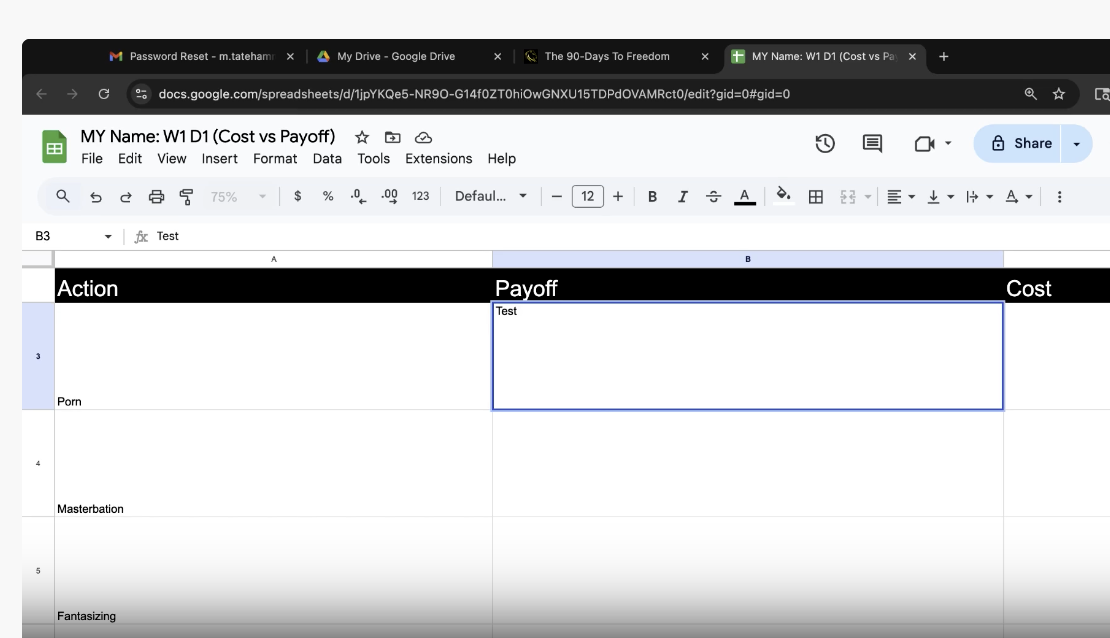Decrease the font size with minus button
This screenshot has width=1110, height=638.
[556, 196]
